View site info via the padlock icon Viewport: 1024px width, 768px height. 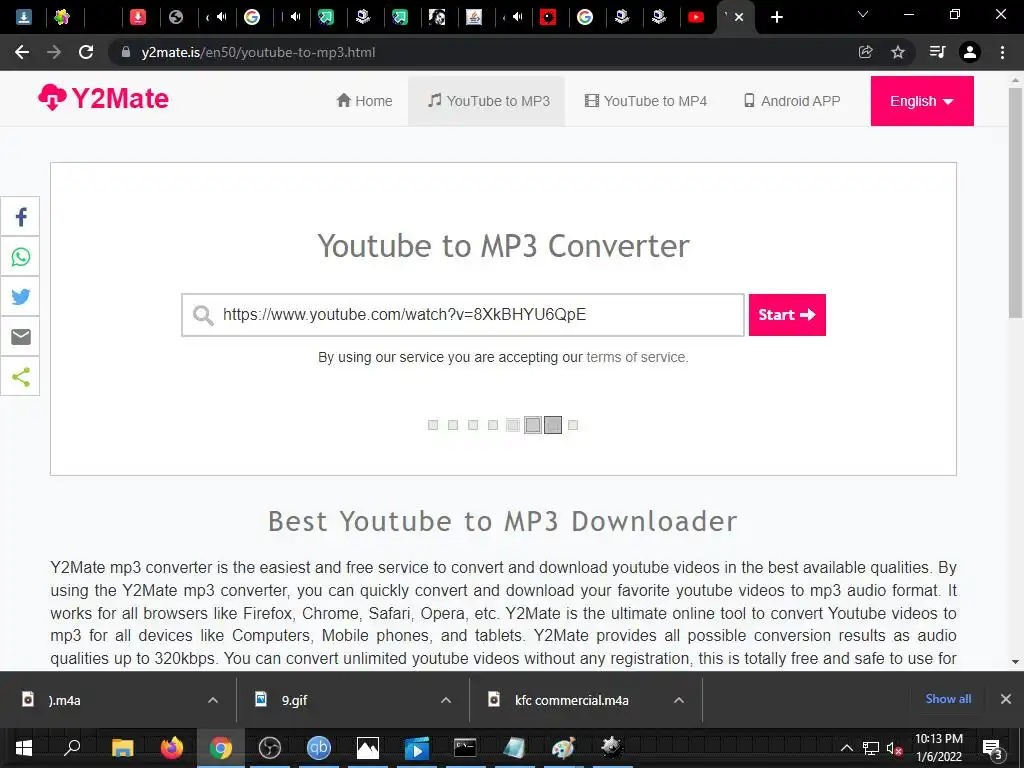pos(126,52)
